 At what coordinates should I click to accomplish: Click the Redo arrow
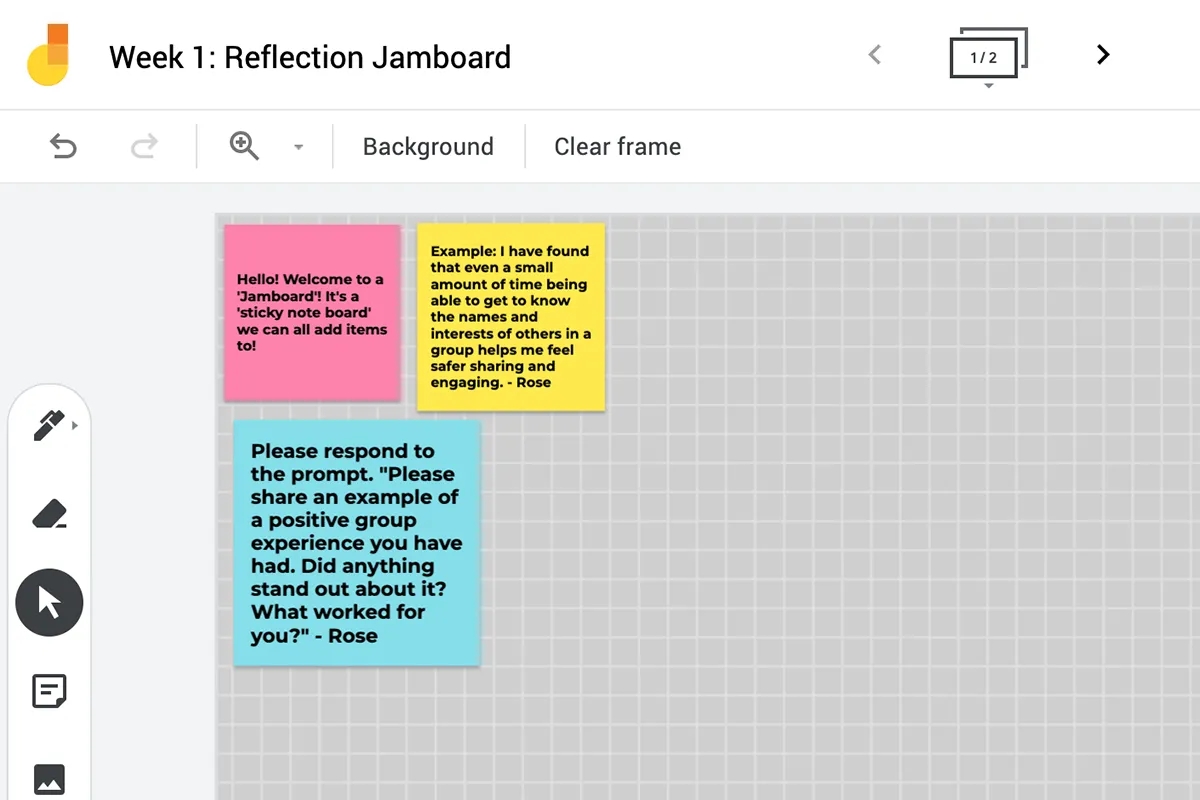(143, 146)
